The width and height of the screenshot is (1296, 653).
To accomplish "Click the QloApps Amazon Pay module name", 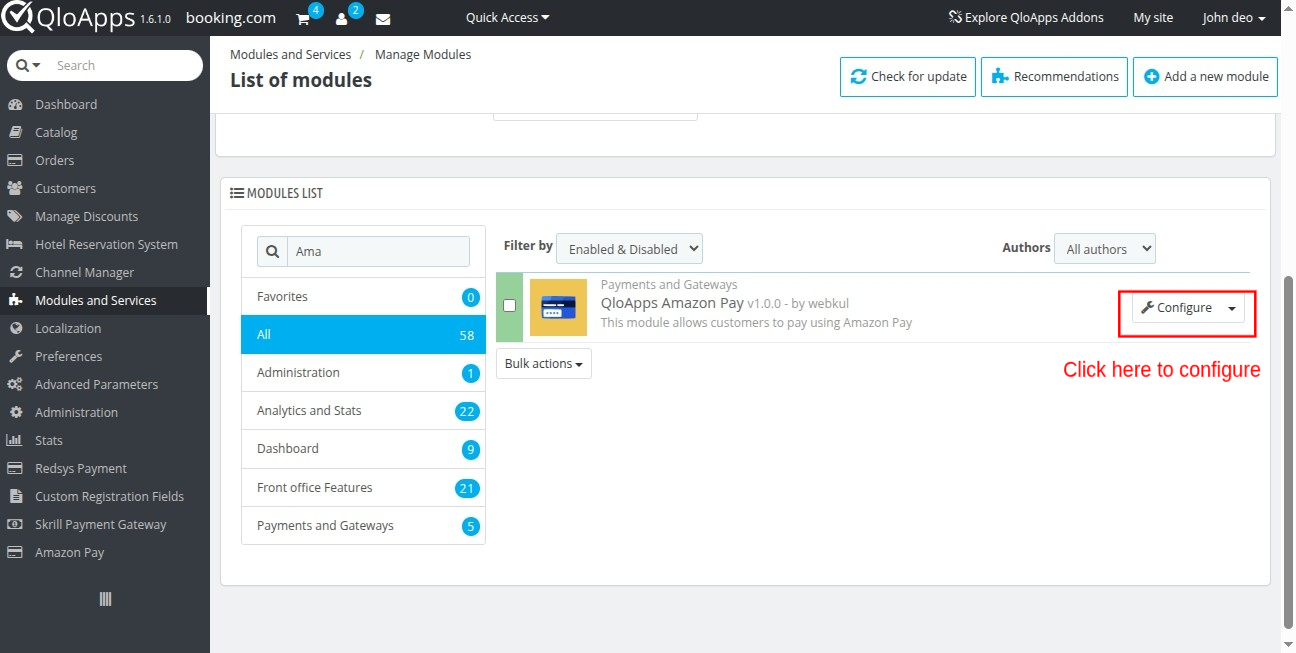I will 672,303.
